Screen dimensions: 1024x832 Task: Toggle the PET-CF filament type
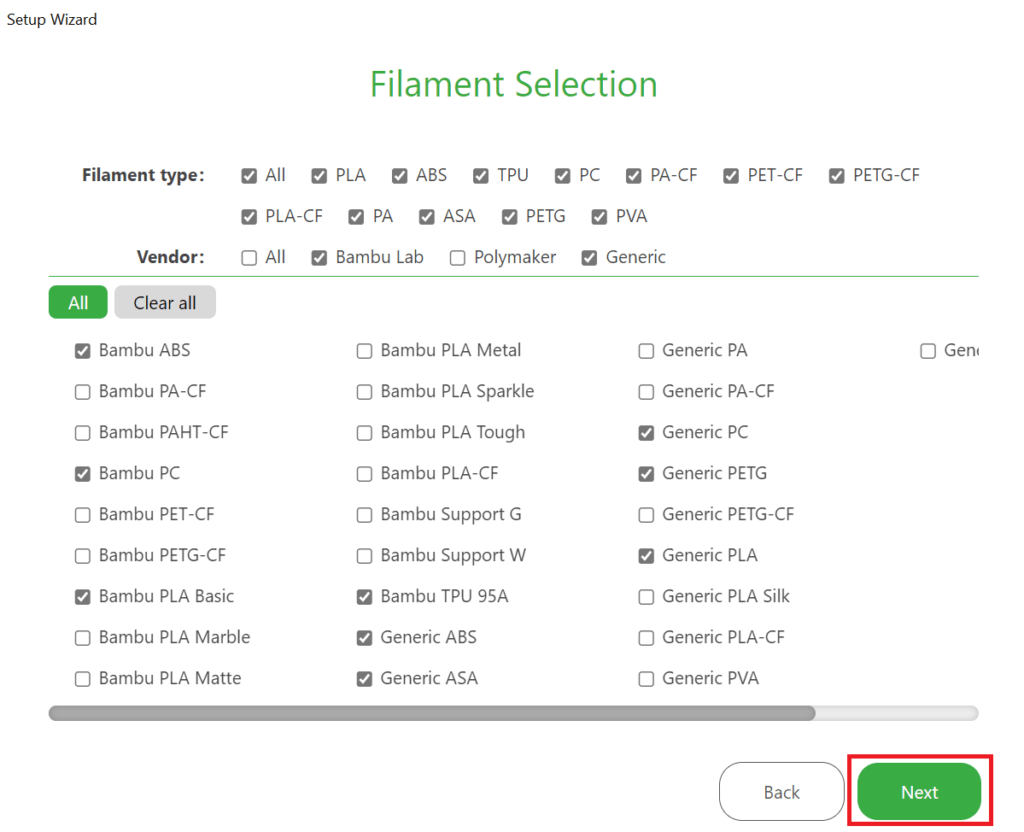click(731, 176)
